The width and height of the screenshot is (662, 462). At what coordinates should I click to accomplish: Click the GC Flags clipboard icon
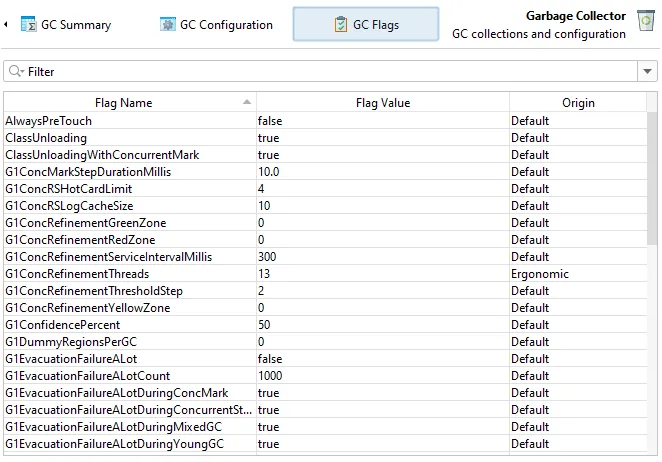coord(341,24)
